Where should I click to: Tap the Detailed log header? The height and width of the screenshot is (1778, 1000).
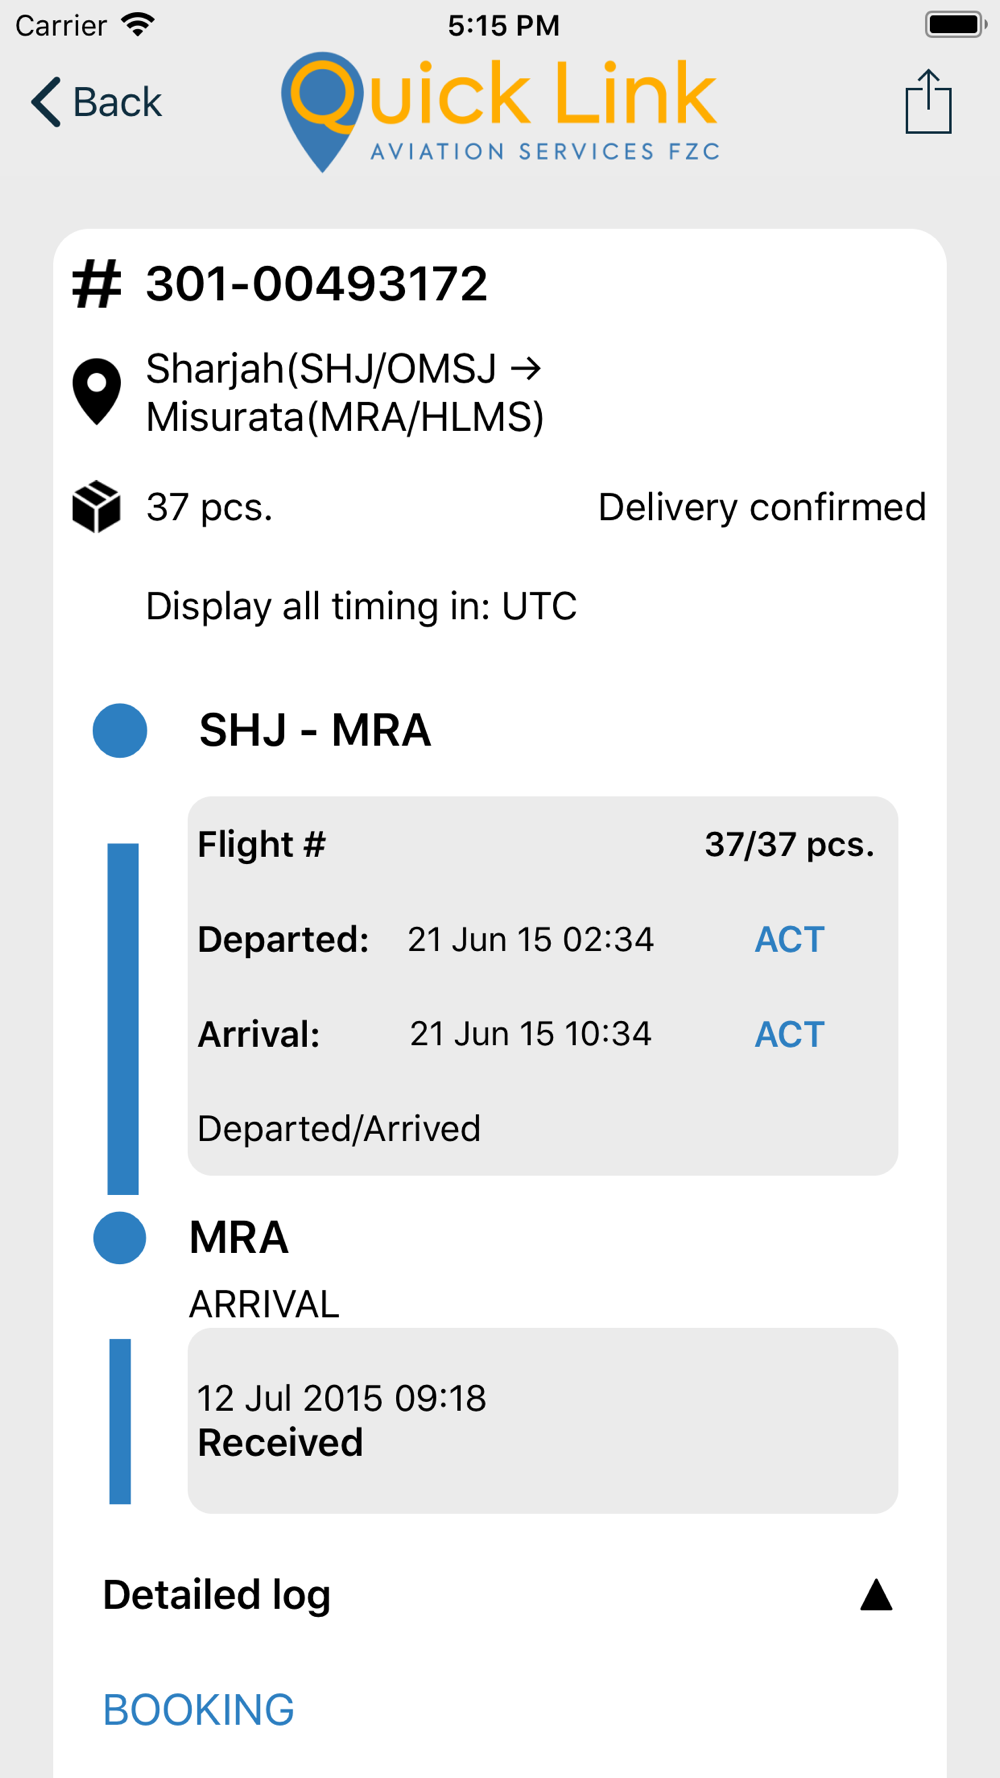pos(498,1595)
